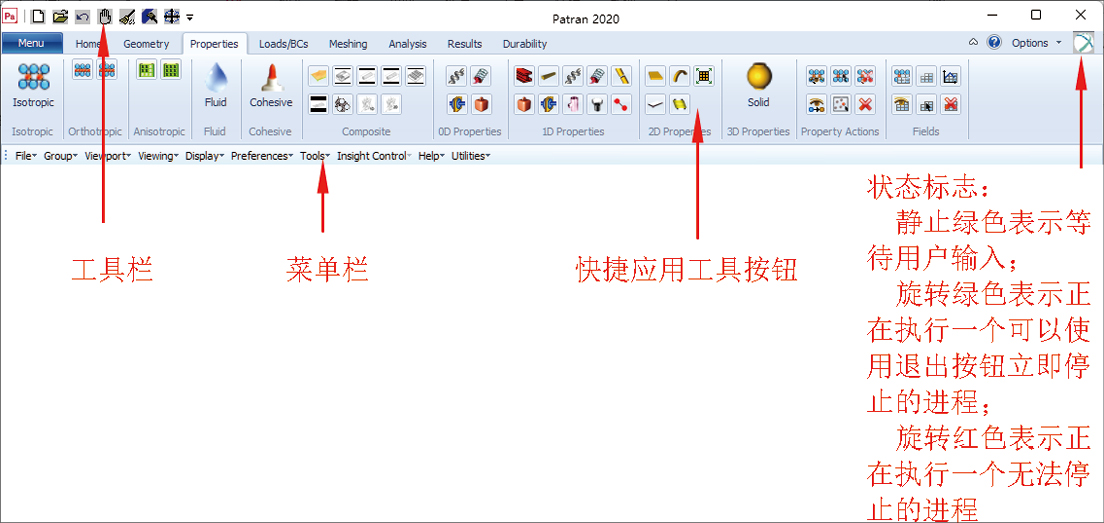Viewport: 1104px width, 523px height.
Task: Open the Options dropdown
Action: click(1036, 43)
